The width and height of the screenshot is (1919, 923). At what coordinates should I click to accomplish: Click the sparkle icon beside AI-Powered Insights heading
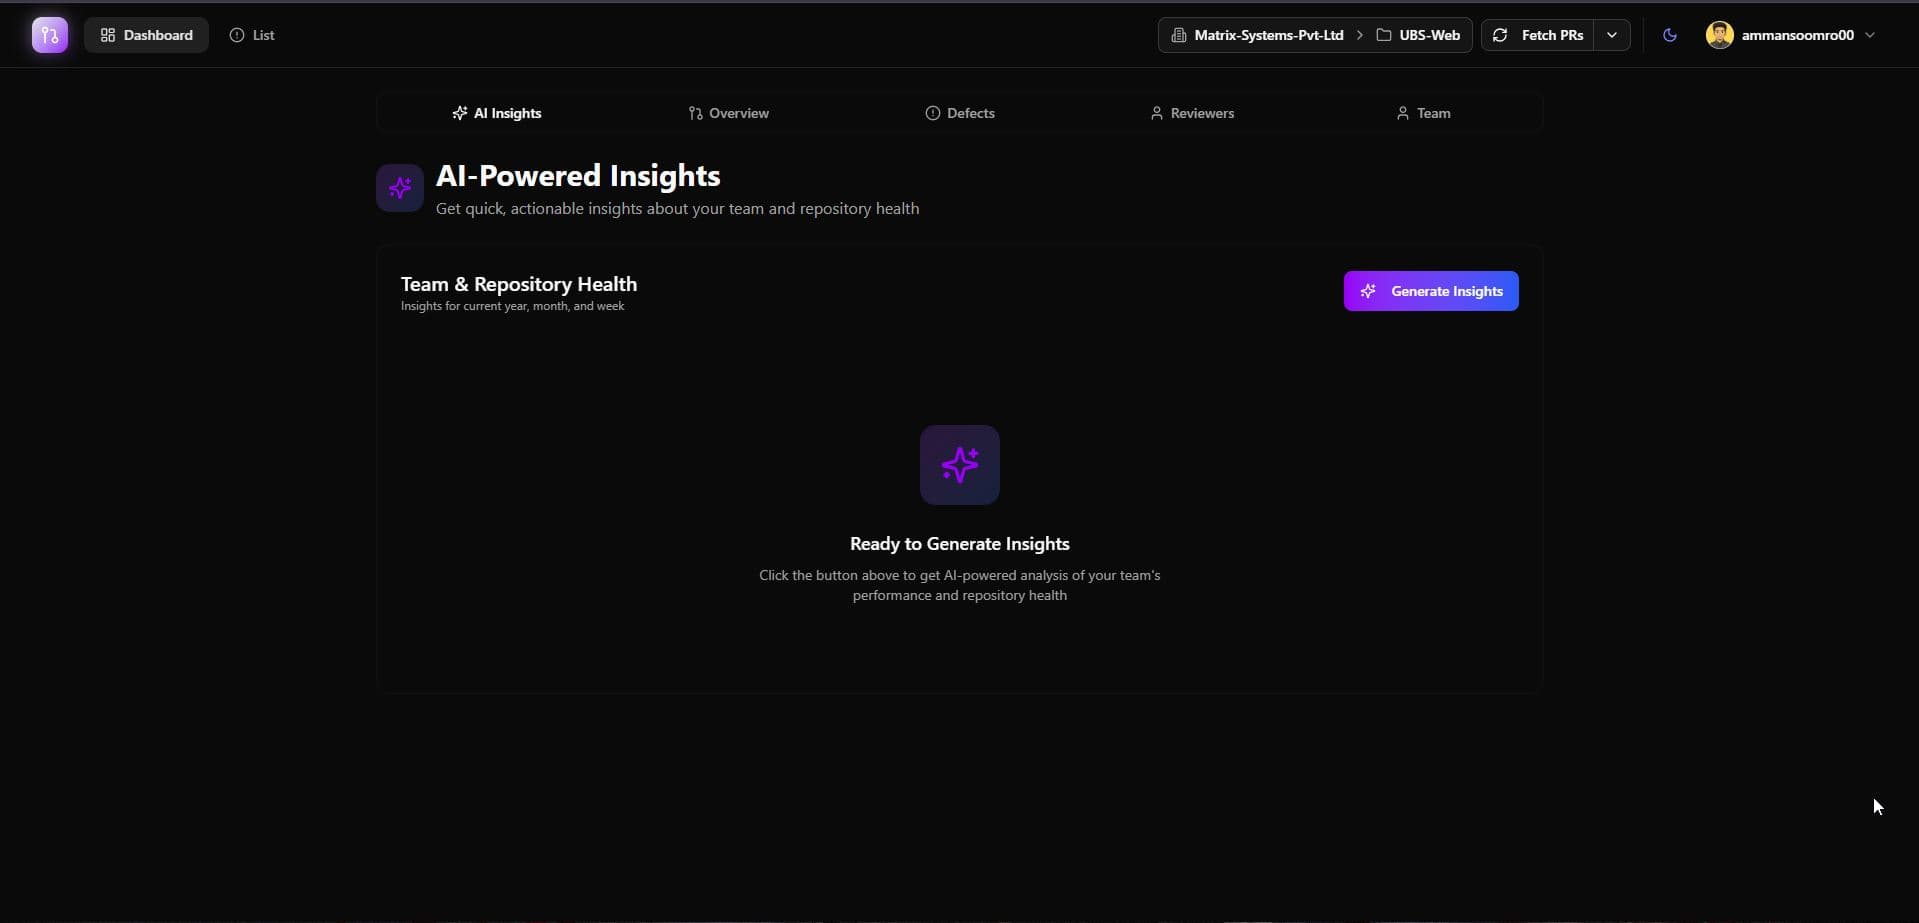pos(400,188)
